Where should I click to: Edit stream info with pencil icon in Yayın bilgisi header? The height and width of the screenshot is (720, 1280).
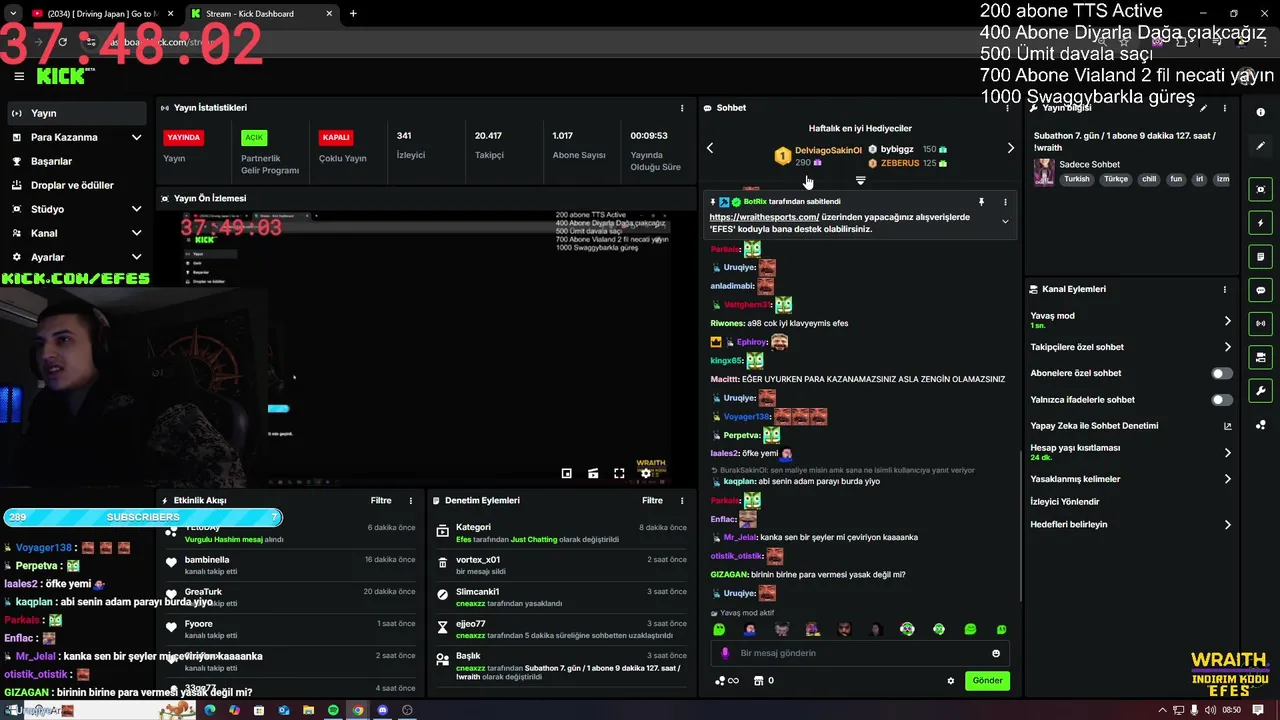pos(1204,108)
